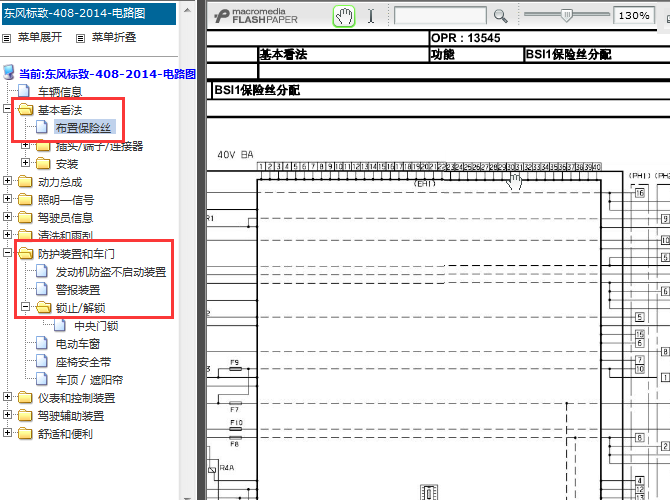The height and width of the screenshot is (500, 670).
Task: Expand the 驾驶员信息 folder
Action: tap(7, 216)
